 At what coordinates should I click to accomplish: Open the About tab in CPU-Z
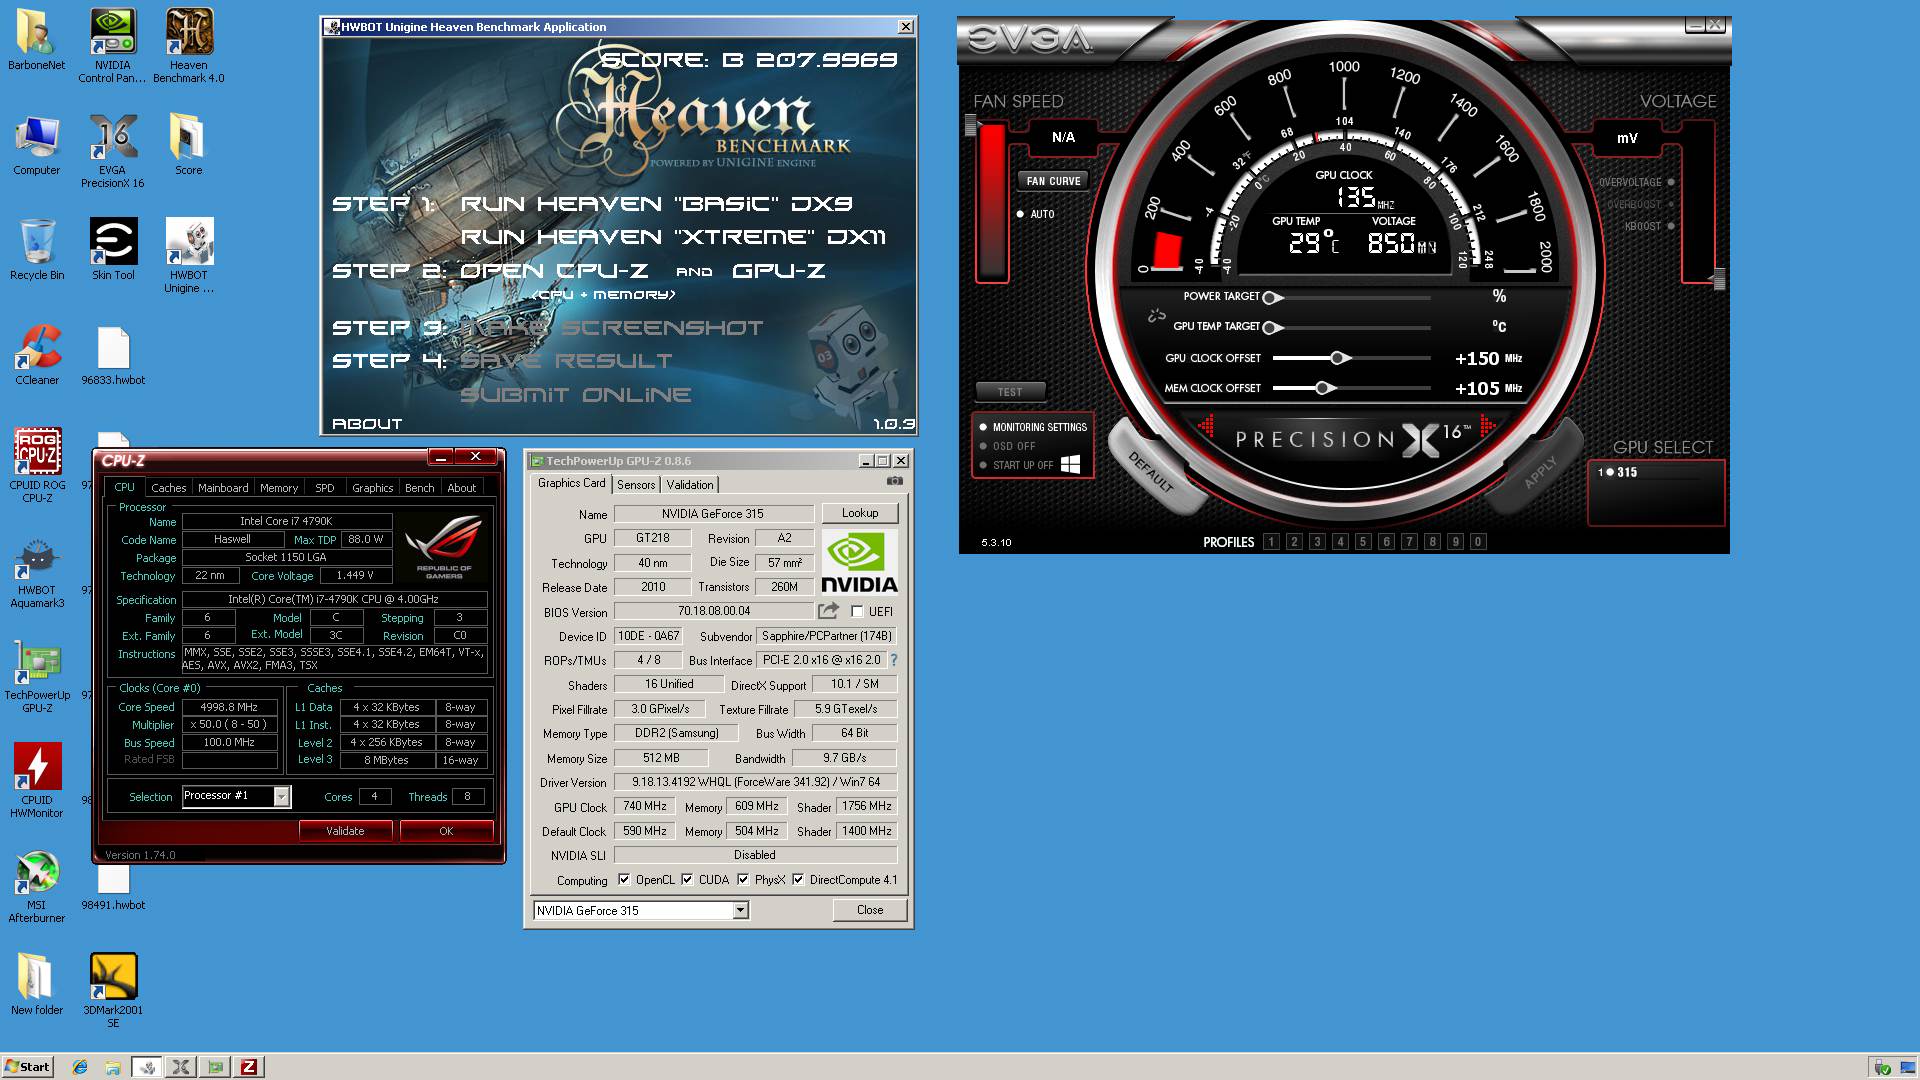[x=461, y=488]
